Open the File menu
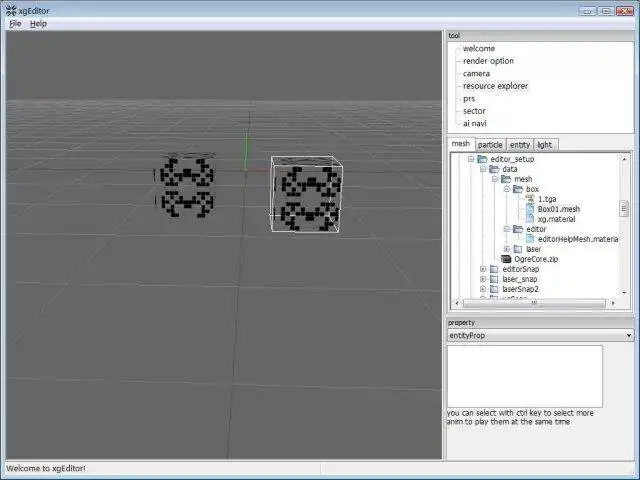The image size is (640, 480). pyautogui.click(x=15, y=24)
